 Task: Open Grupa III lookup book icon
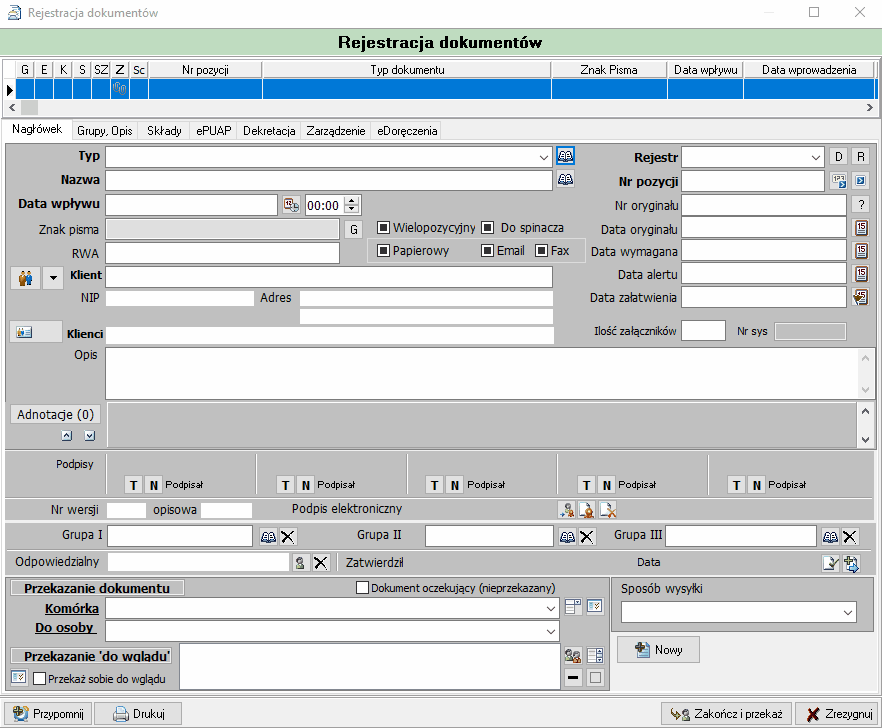click(830, 537)
